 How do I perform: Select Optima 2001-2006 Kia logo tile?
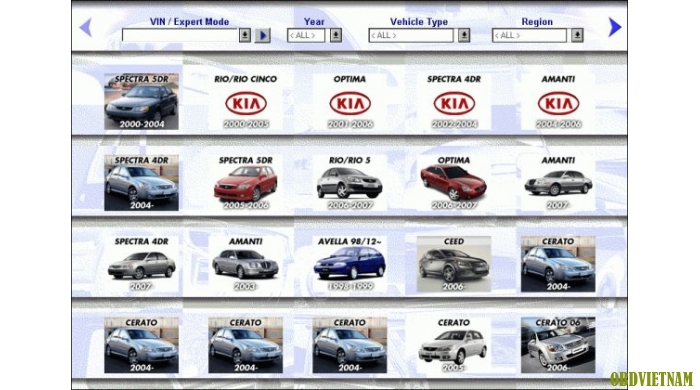pos(350,104)
